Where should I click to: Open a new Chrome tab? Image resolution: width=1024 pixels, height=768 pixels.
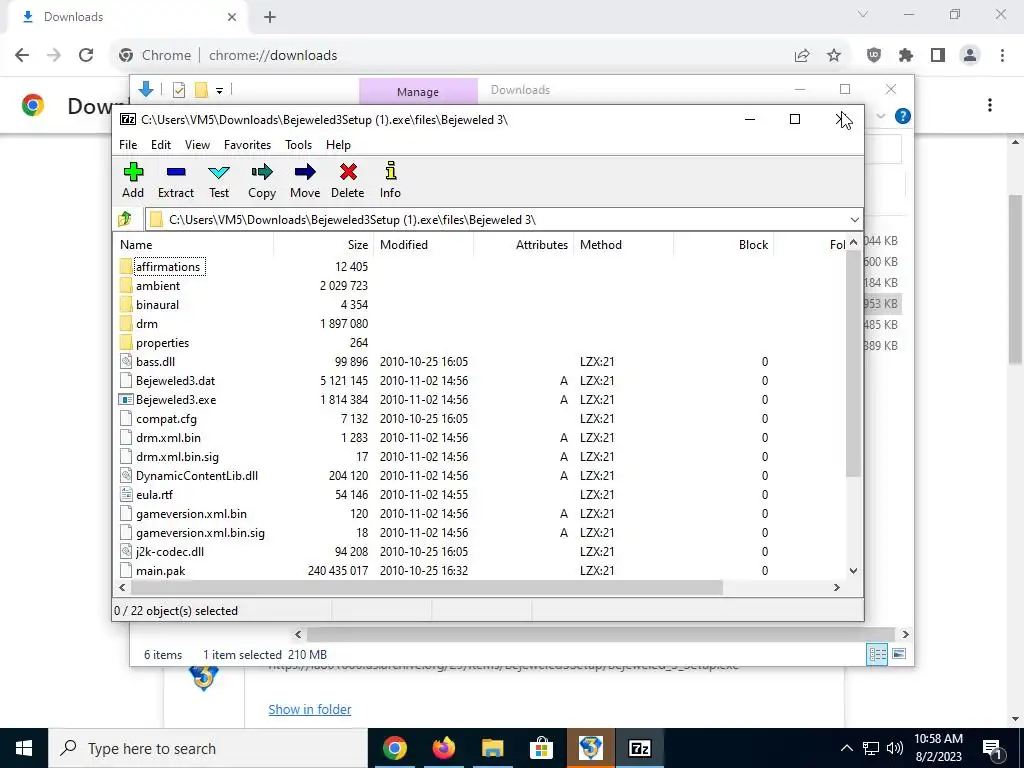pos(270,17)
